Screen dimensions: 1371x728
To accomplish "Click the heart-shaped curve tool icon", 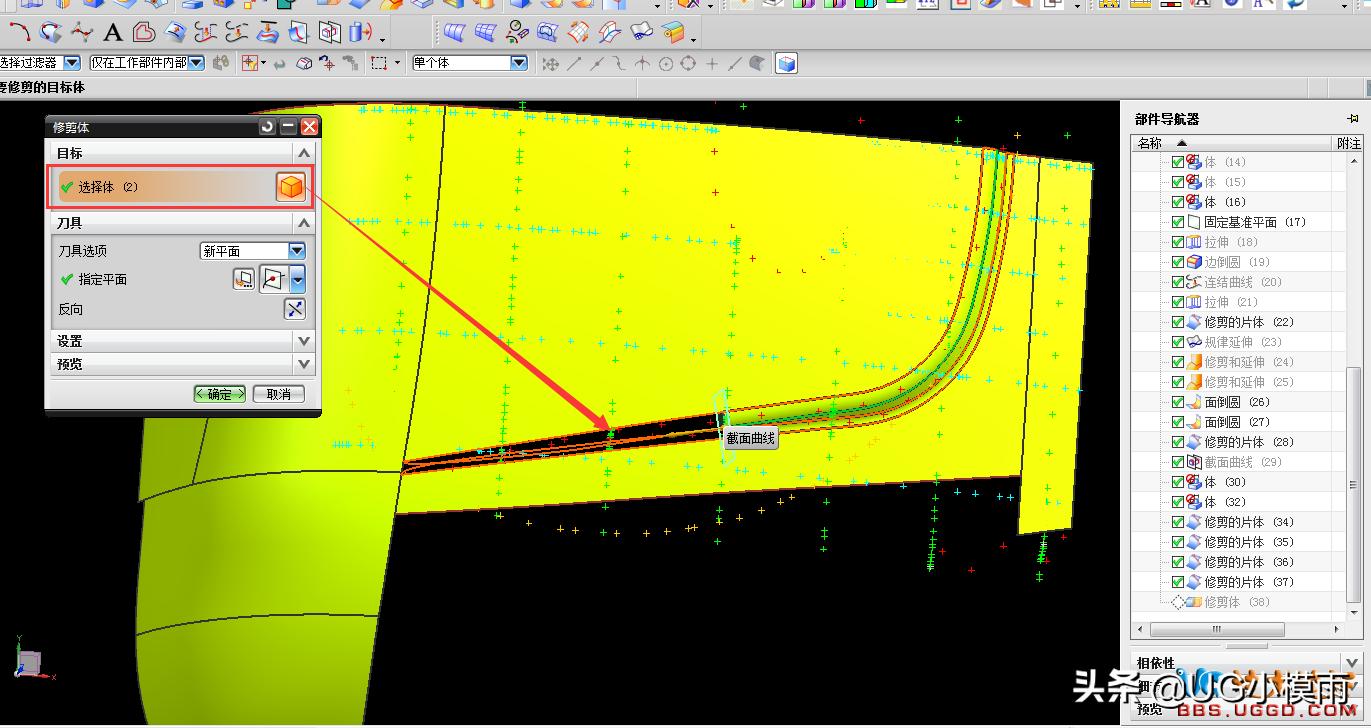I will [x=144, y=33].
